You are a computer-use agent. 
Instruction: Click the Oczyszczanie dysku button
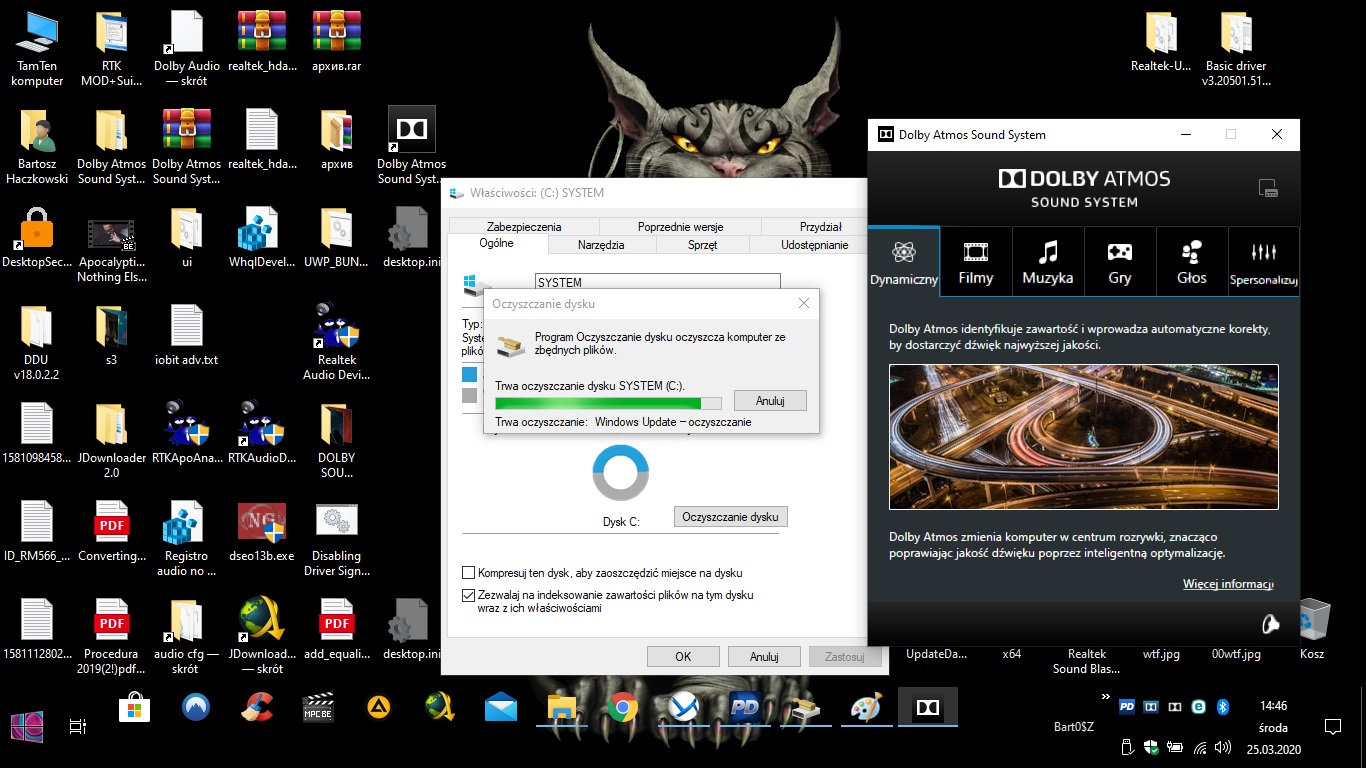[731, 517]
